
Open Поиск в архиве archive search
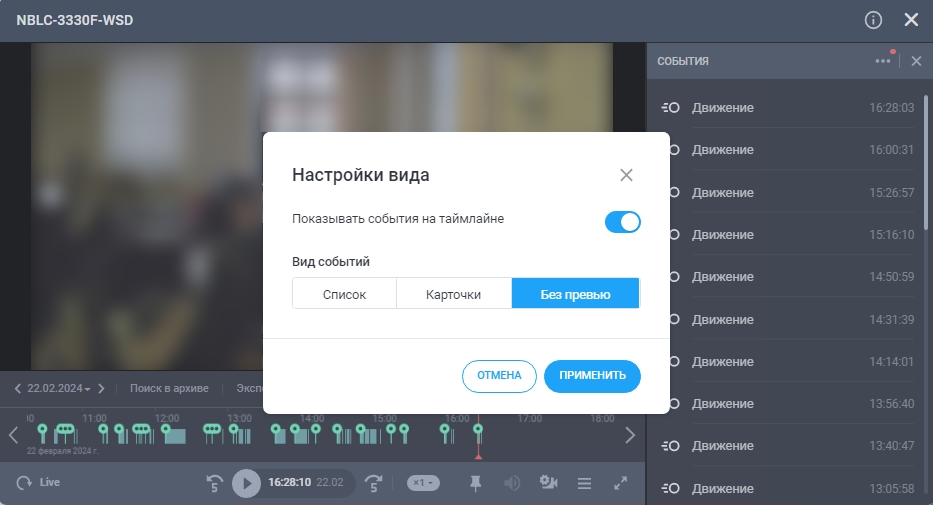click(x=169, y=388)
